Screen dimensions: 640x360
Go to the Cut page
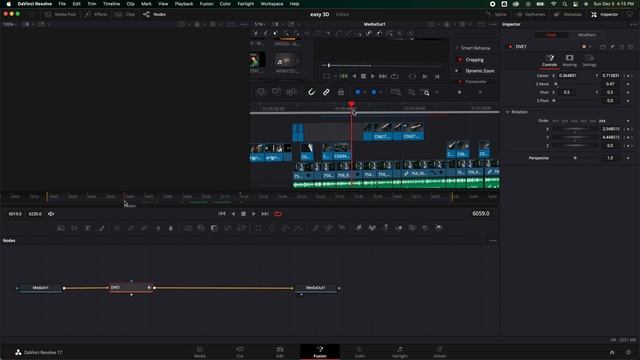click(240, 352)
